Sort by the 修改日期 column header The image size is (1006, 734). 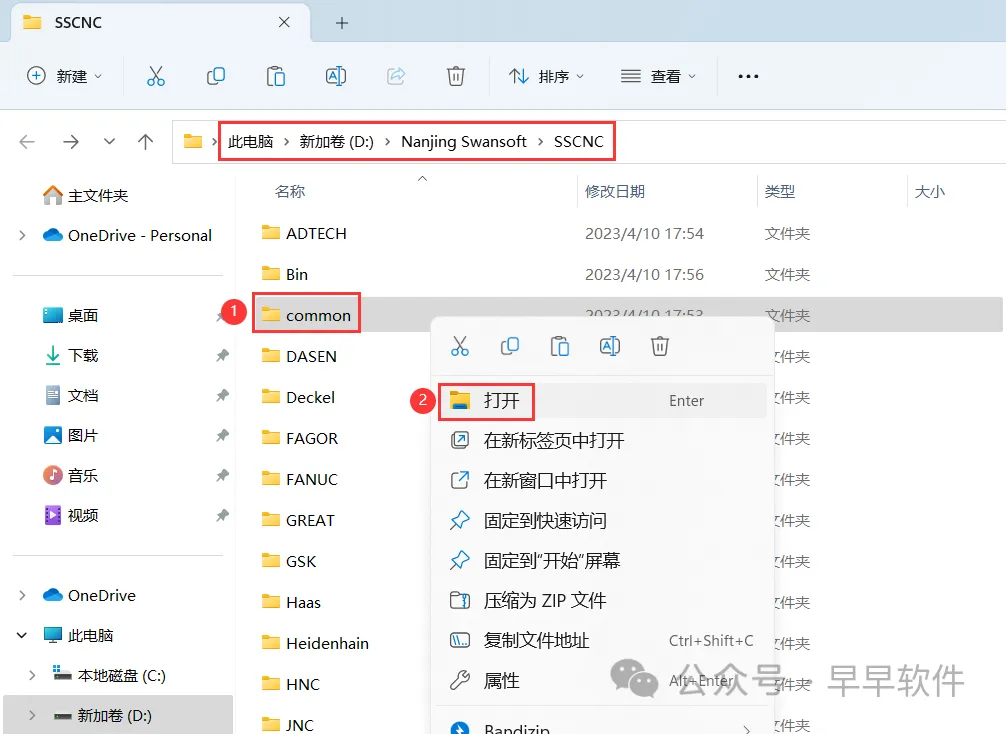click(615, 191)
